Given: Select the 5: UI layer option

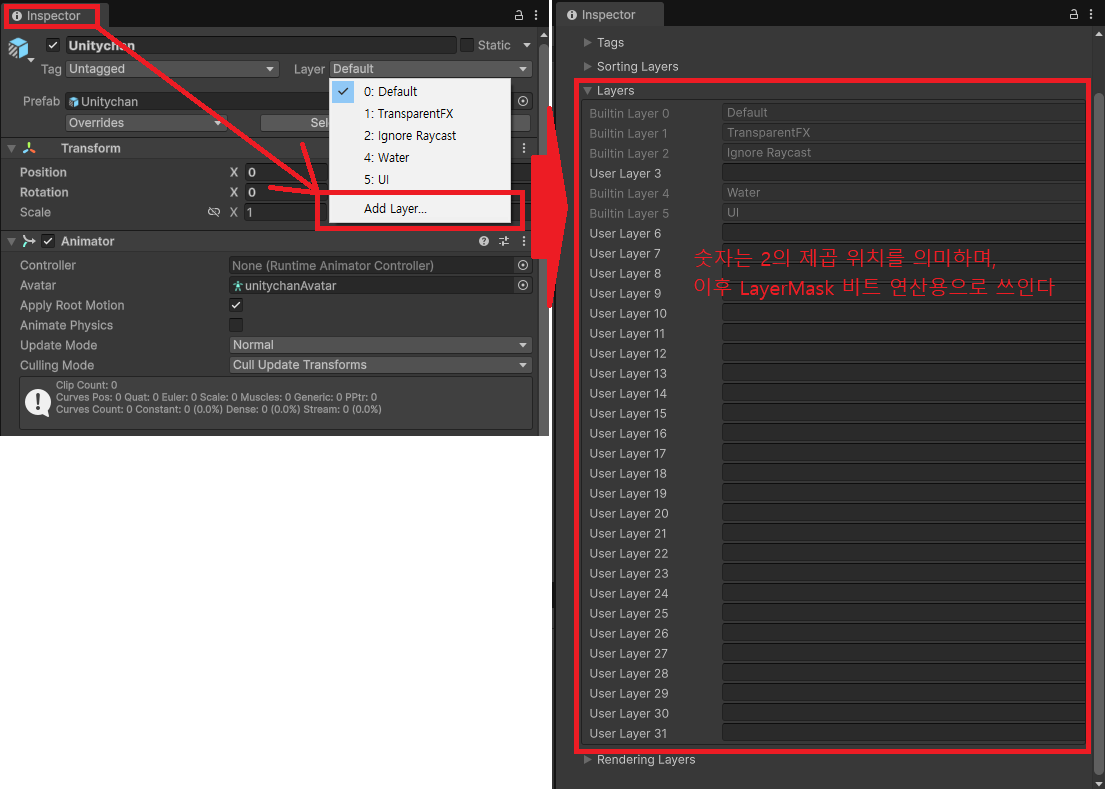Looking at the screenshot, I should click(420, 180).
